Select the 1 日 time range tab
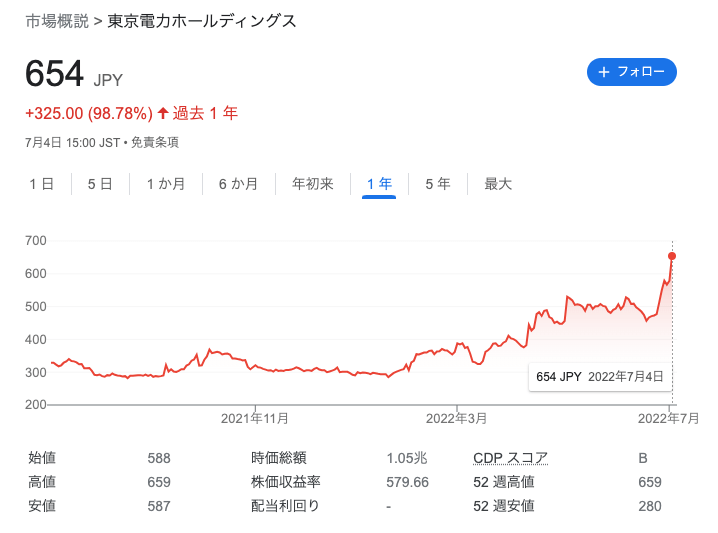 [x=42, y=184]
